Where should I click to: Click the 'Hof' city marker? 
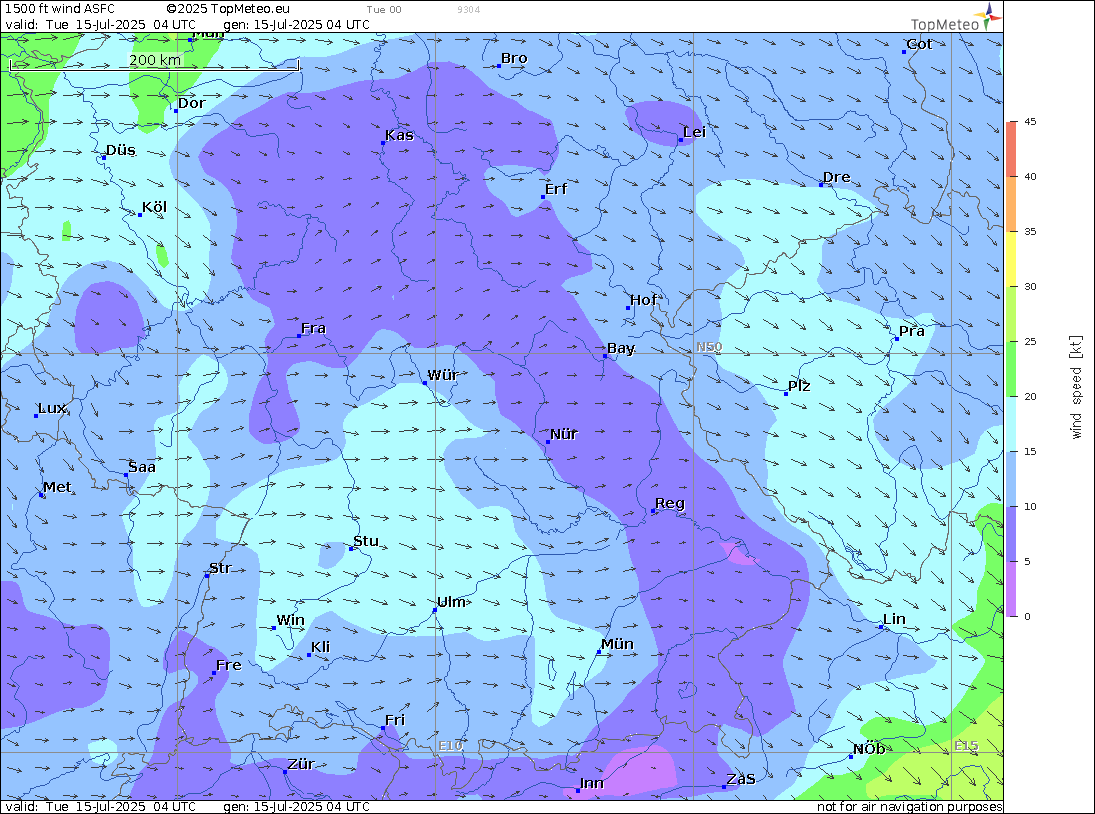point(628,308)
